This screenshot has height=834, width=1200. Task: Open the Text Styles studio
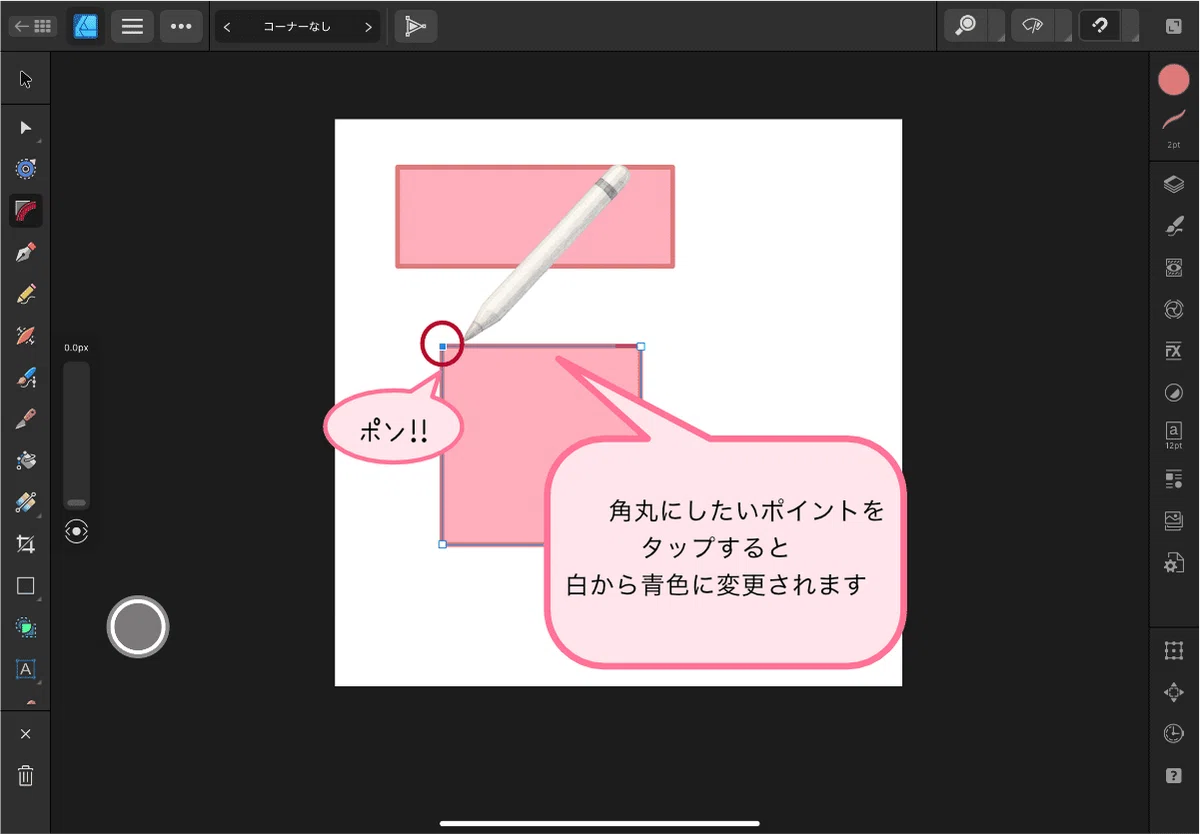tap(1174, 479)
